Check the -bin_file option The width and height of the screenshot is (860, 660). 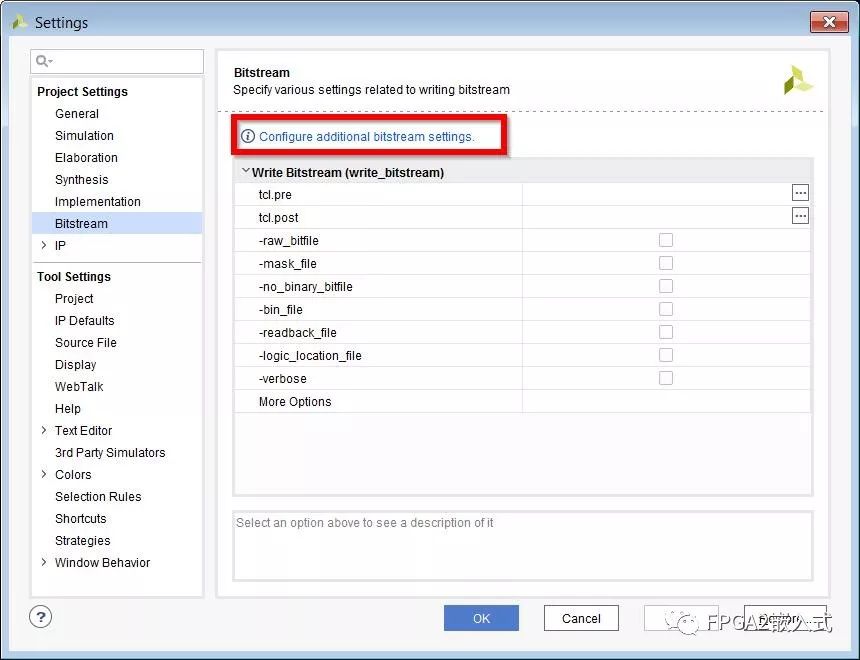coord(666,309)
